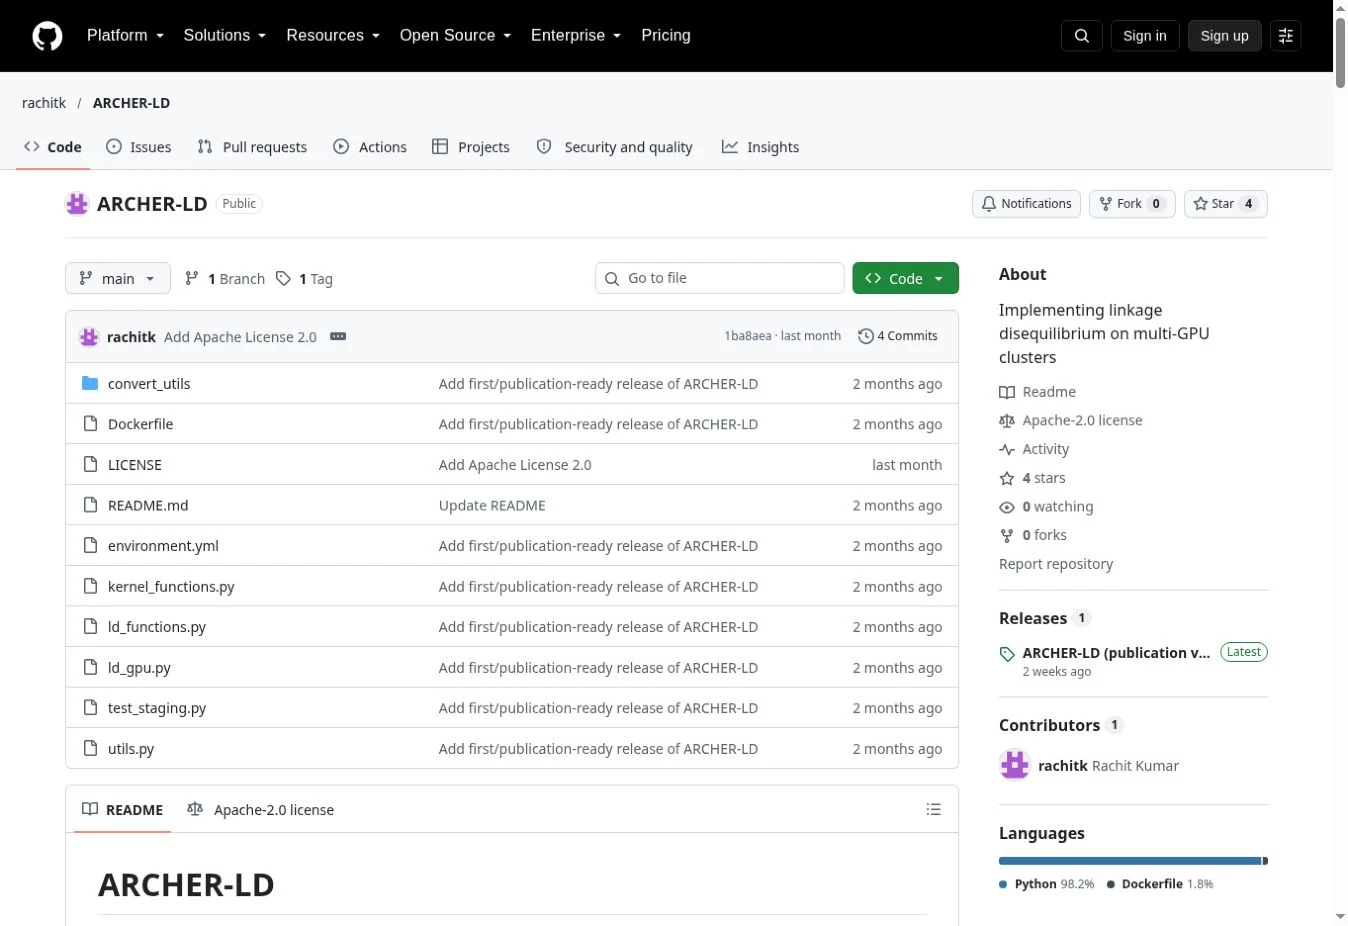This screenshot has width=1348, height=926.
Task: Open the README outline list icon
Action: (934, 810)
